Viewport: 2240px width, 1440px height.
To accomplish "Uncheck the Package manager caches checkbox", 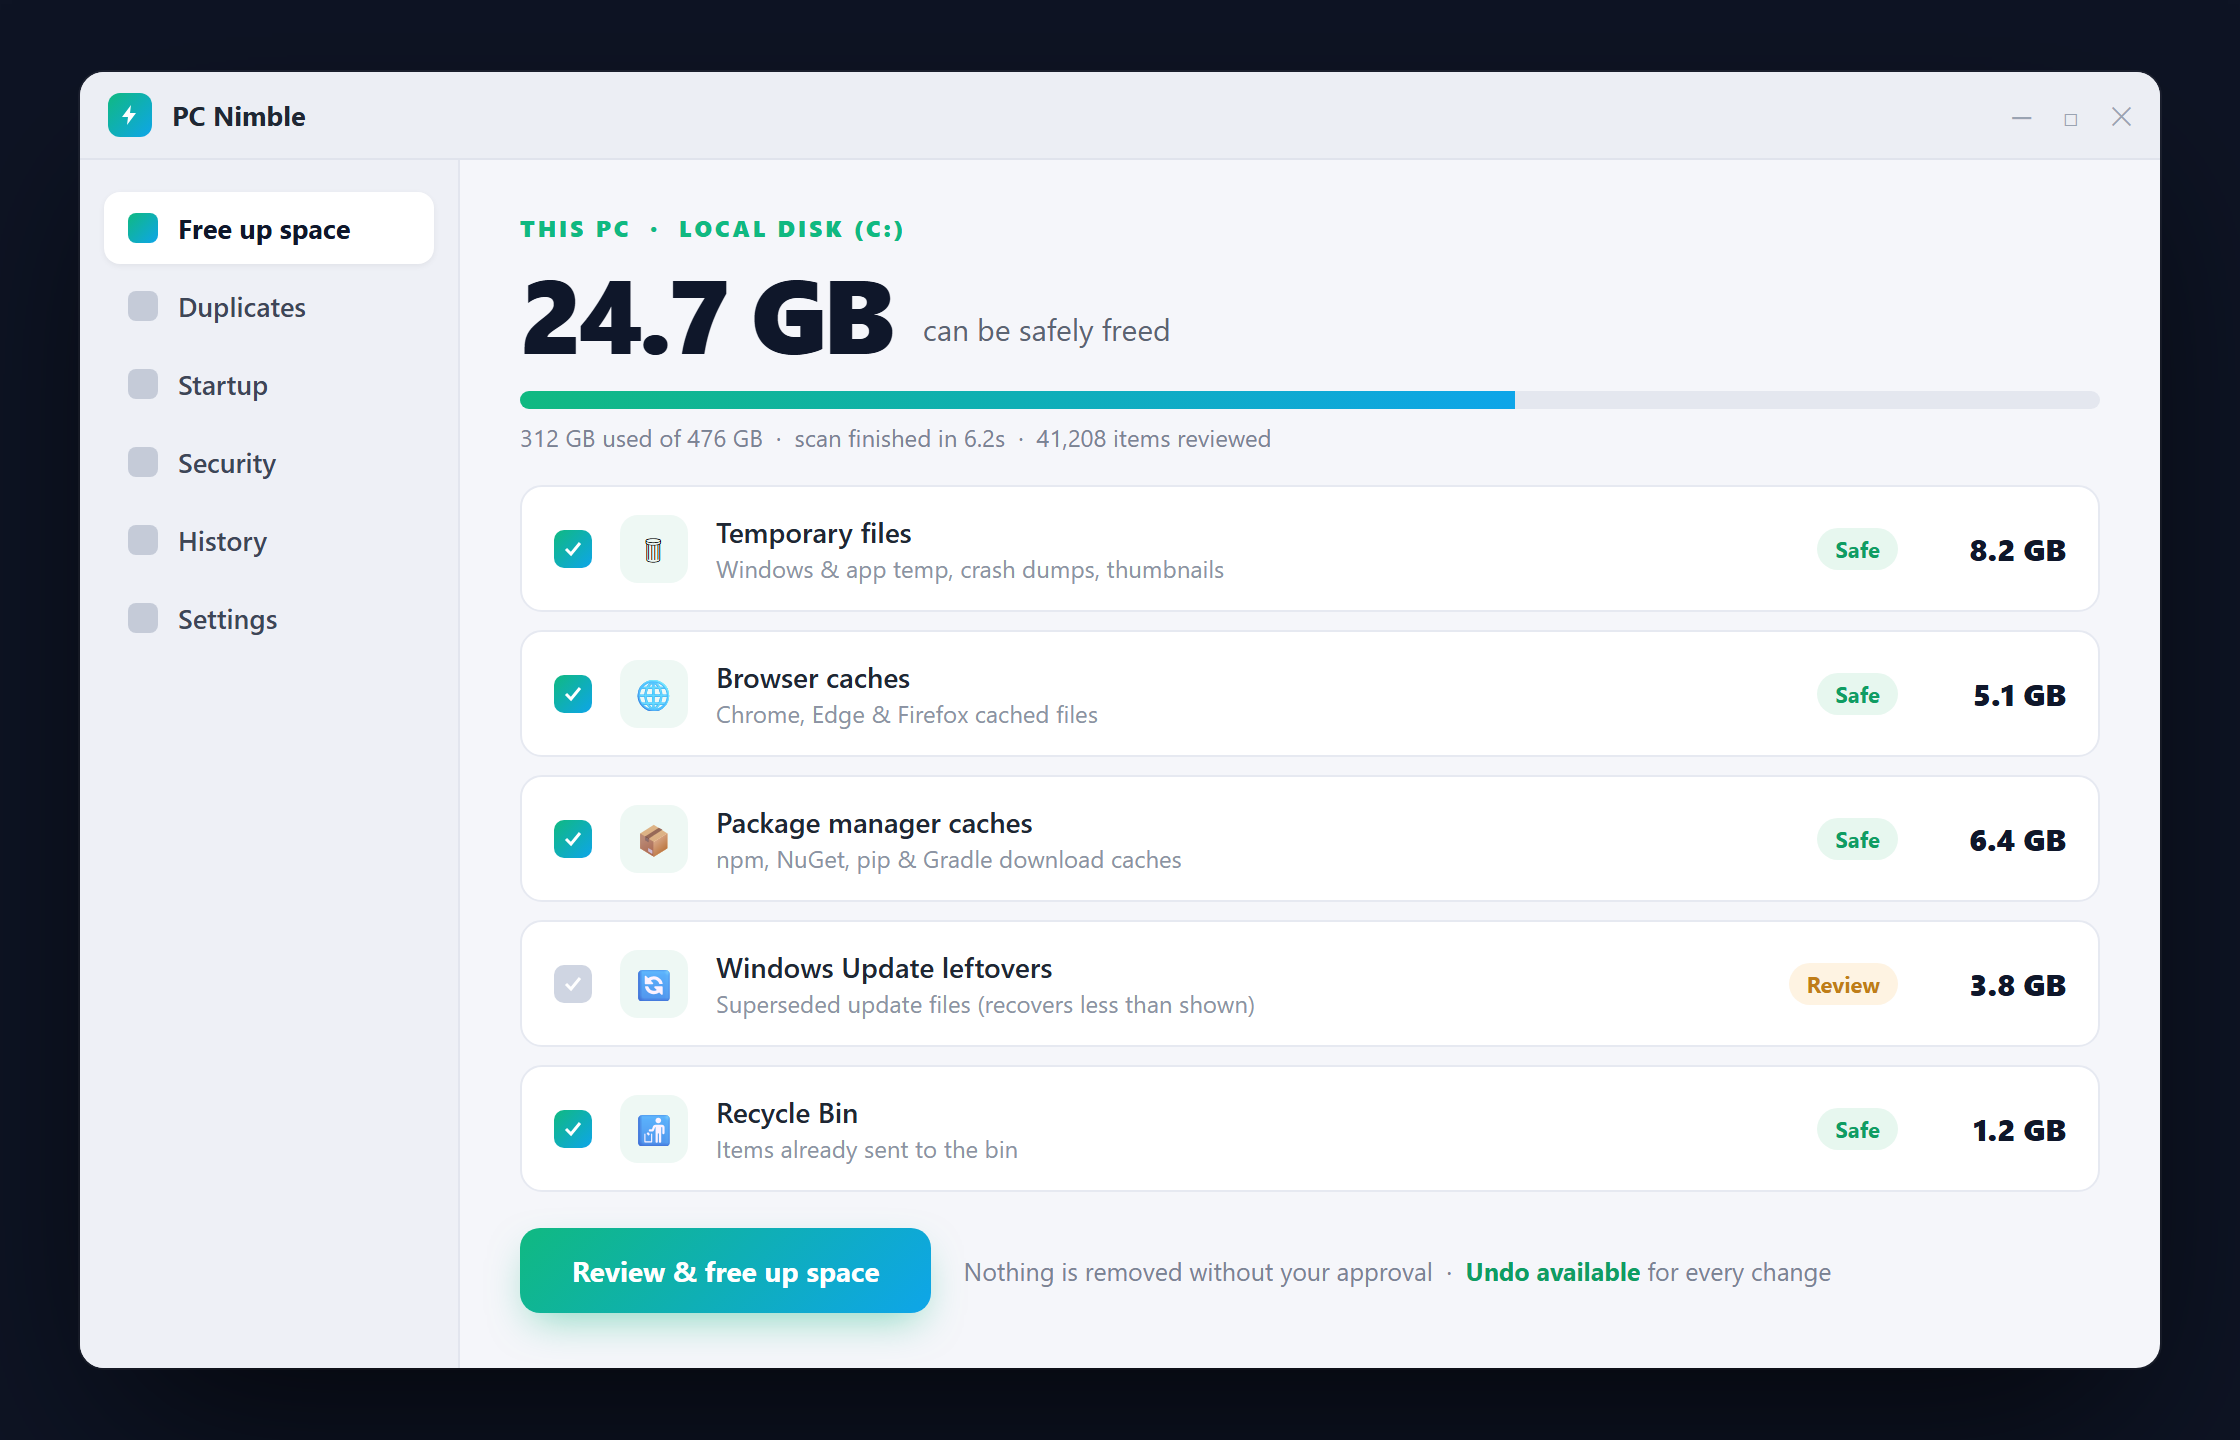I will (x=573, y=839).
